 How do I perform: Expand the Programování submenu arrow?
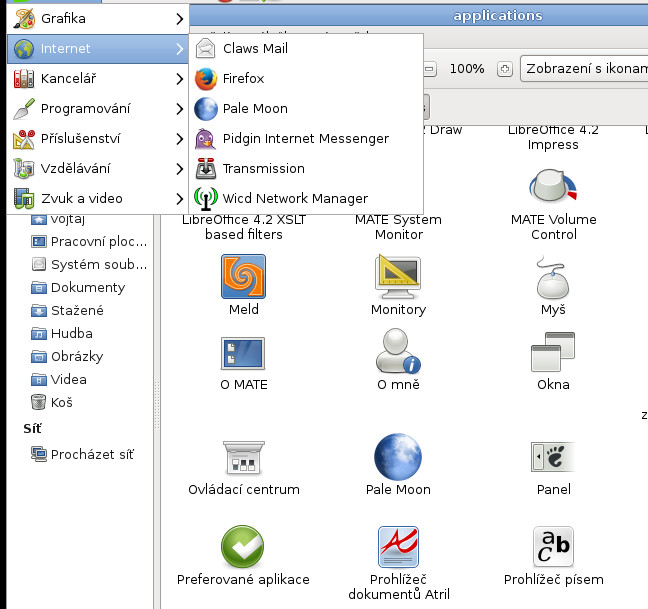(x=179, y=109)
